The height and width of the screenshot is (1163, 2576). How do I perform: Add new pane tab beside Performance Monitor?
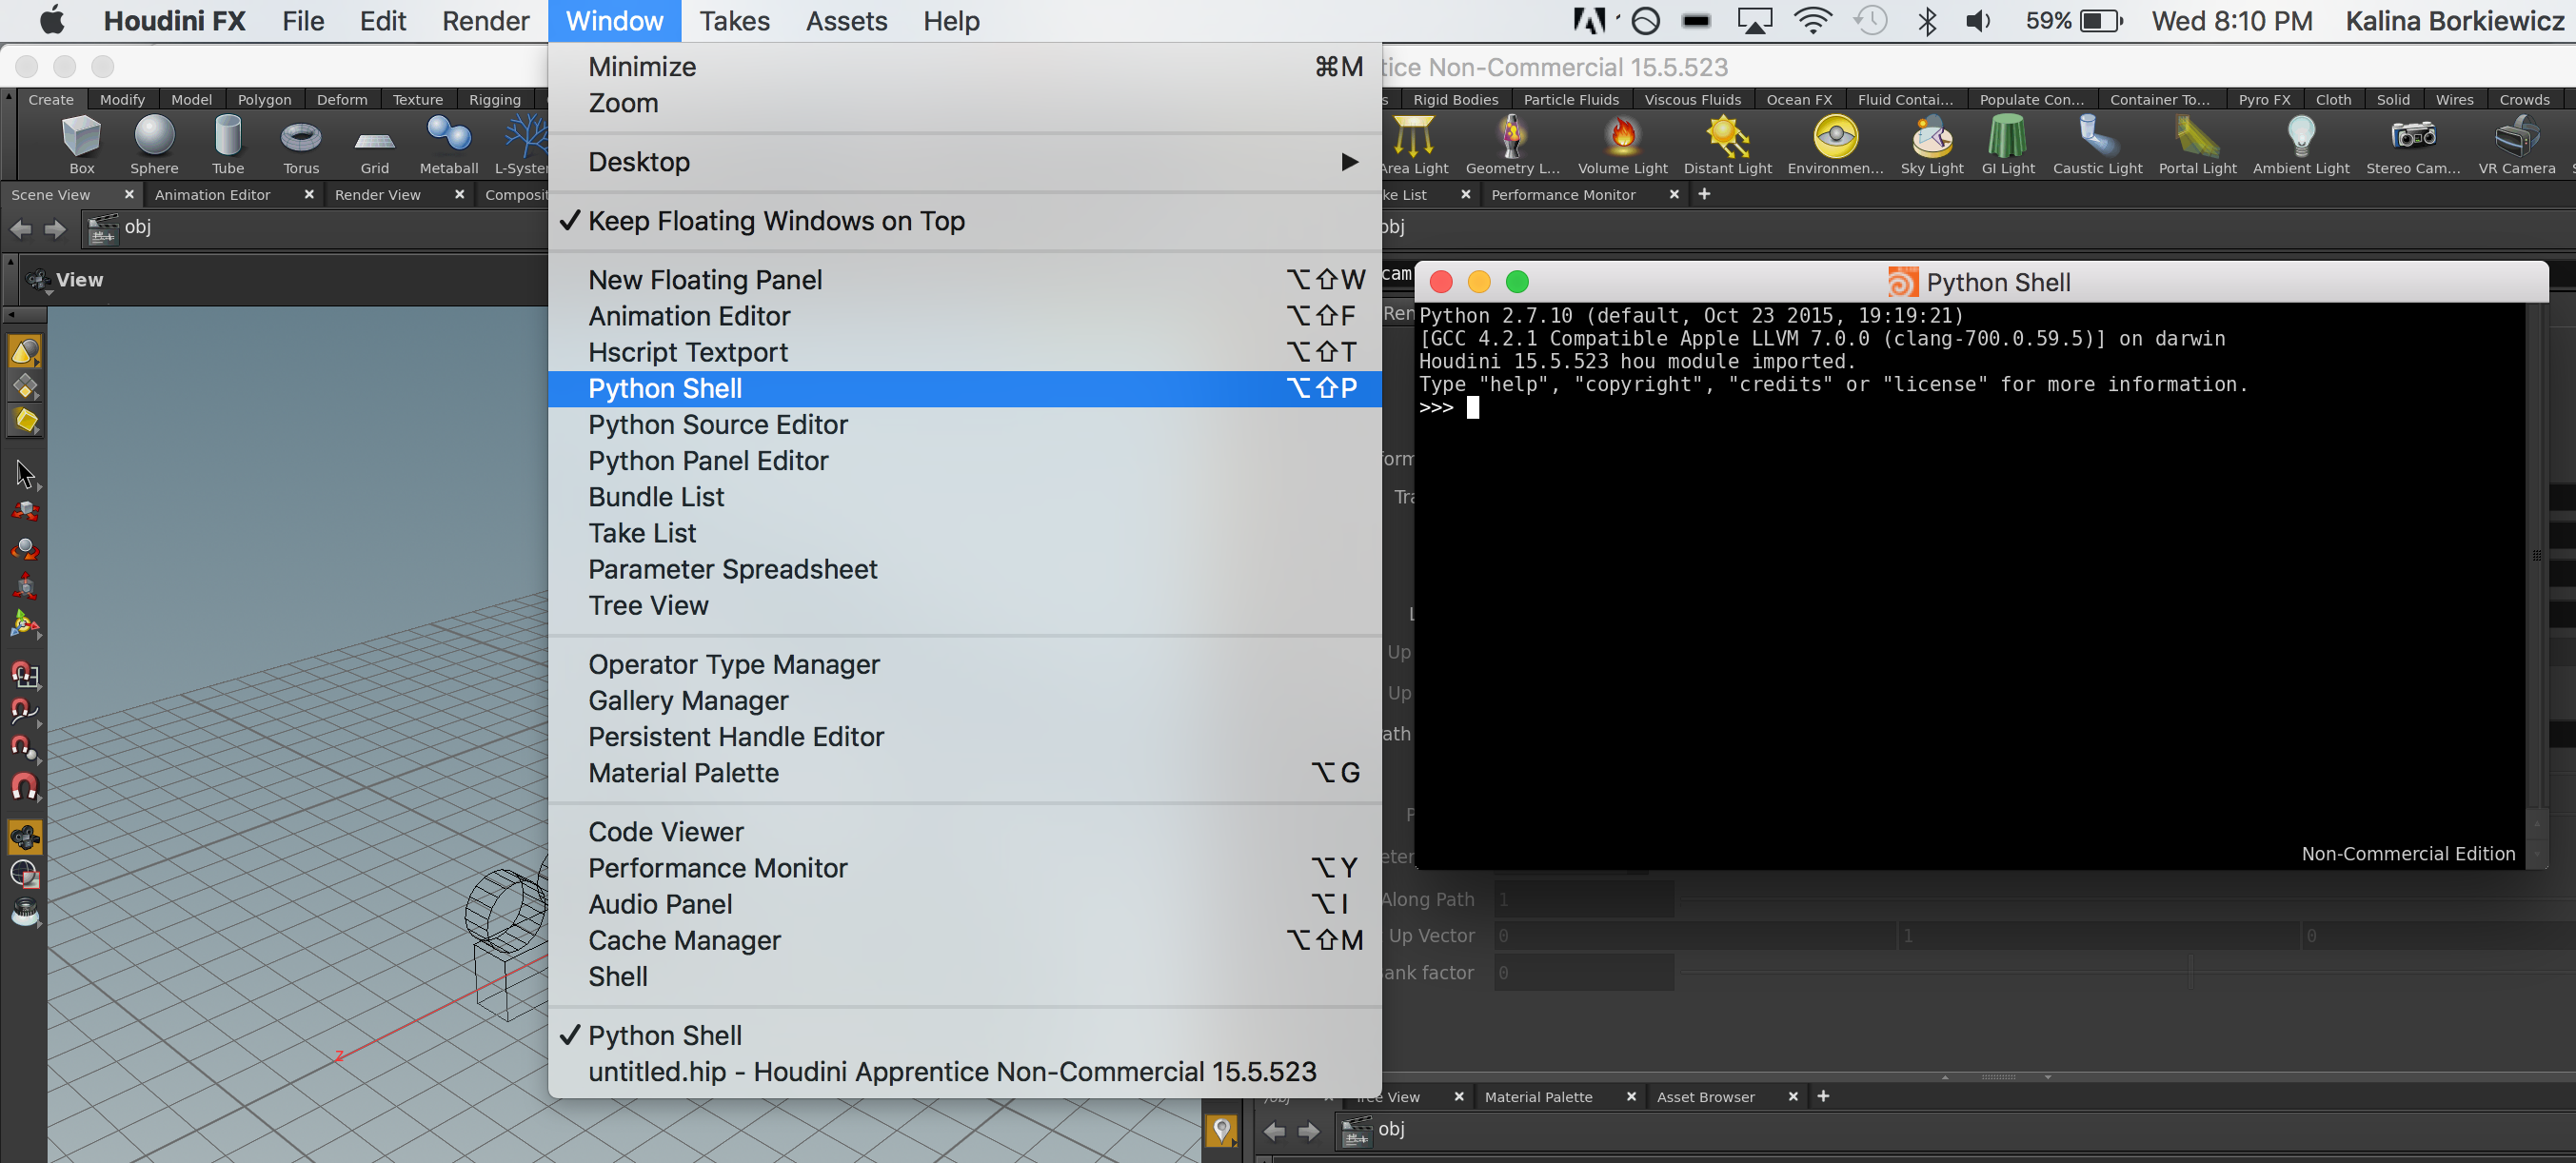(1705, 194)
